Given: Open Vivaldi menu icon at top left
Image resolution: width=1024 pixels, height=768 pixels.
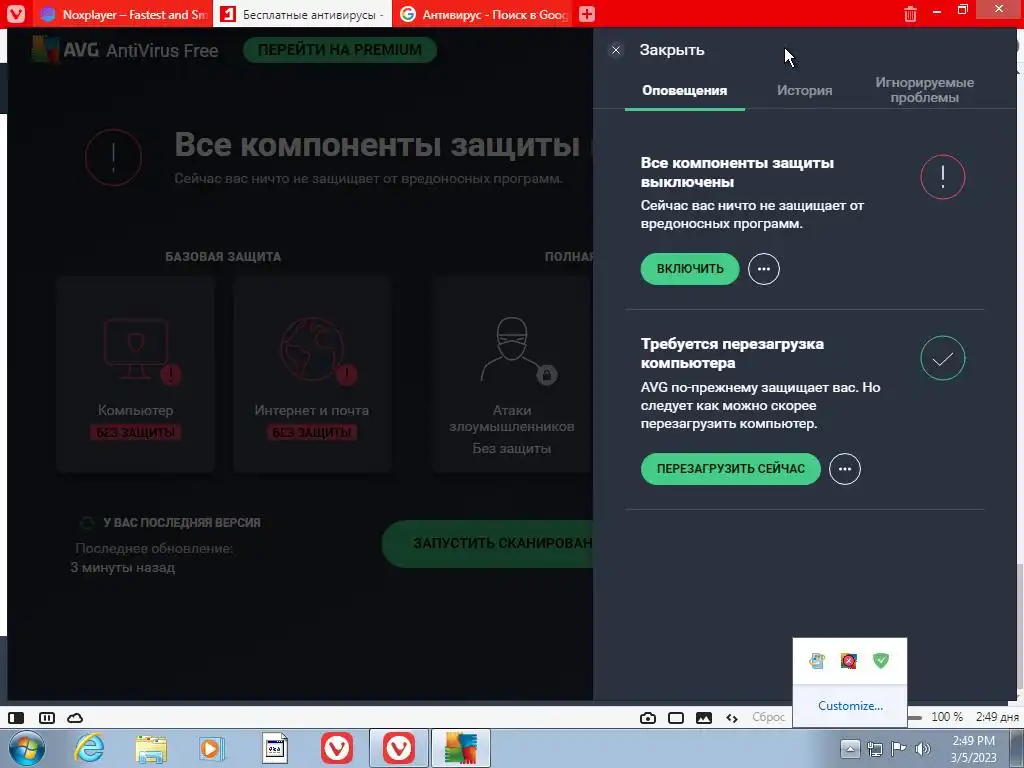Looking at the screenshot, I should click(x=16, y=14).
